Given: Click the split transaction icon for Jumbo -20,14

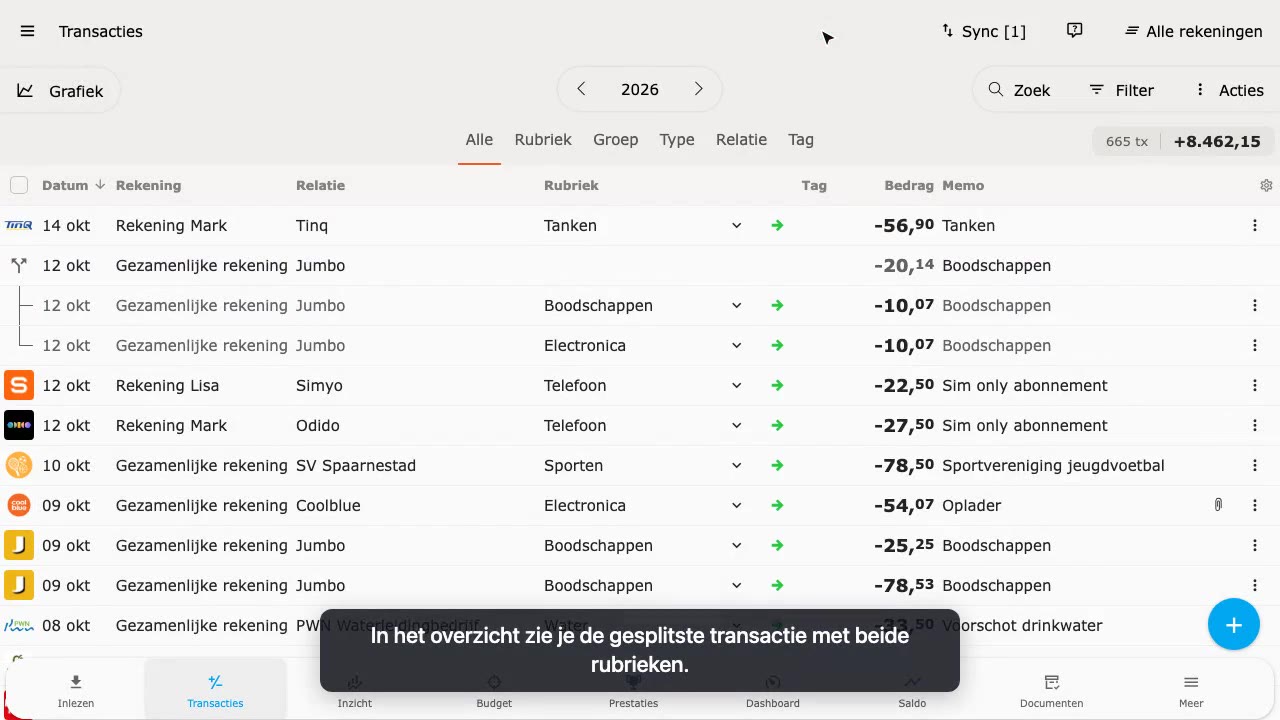Looking at the screenshot, I should [19, 266].
